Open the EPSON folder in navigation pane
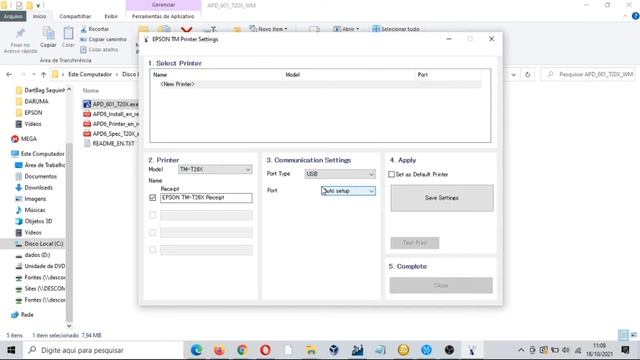The image size is (640, 360). [29, 113]
